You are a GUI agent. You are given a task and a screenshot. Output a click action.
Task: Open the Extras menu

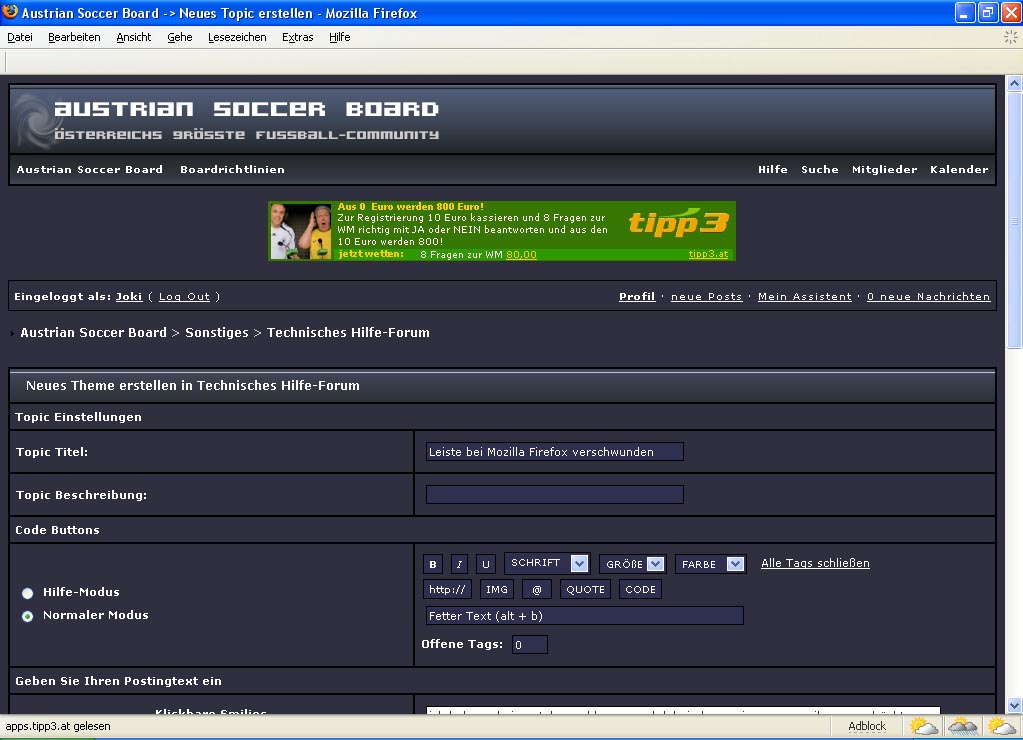click(298, 37)
